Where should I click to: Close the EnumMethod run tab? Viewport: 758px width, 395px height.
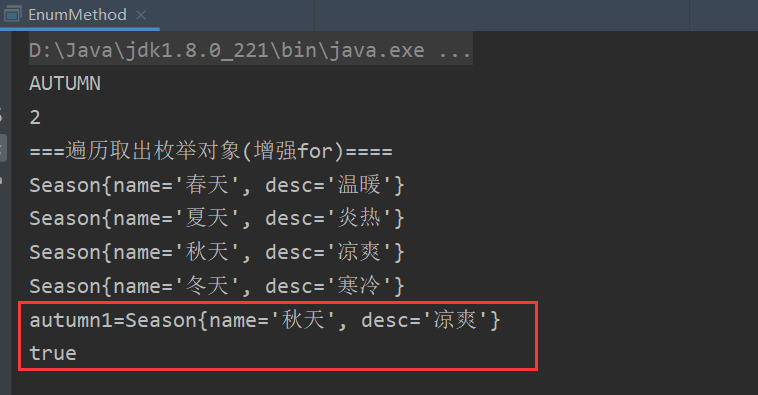[x=141, y=15]
